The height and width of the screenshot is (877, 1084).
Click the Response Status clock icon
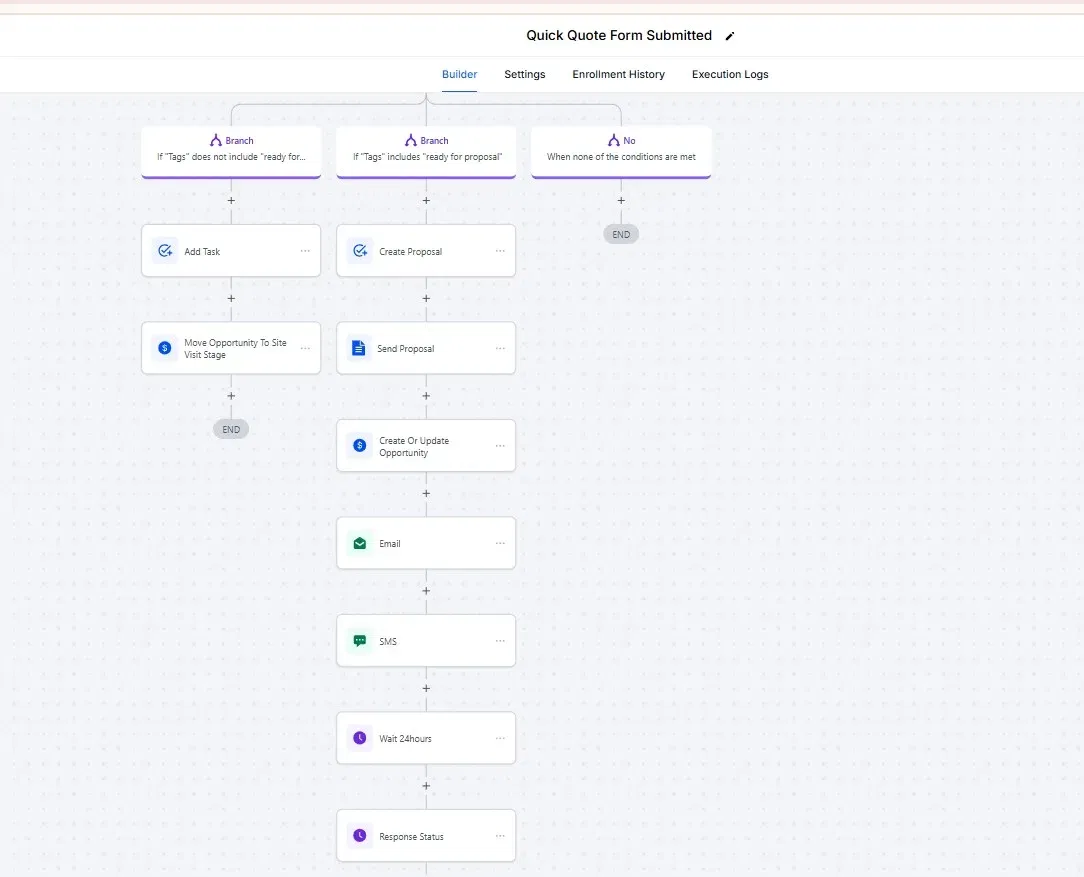coord(360,836)
